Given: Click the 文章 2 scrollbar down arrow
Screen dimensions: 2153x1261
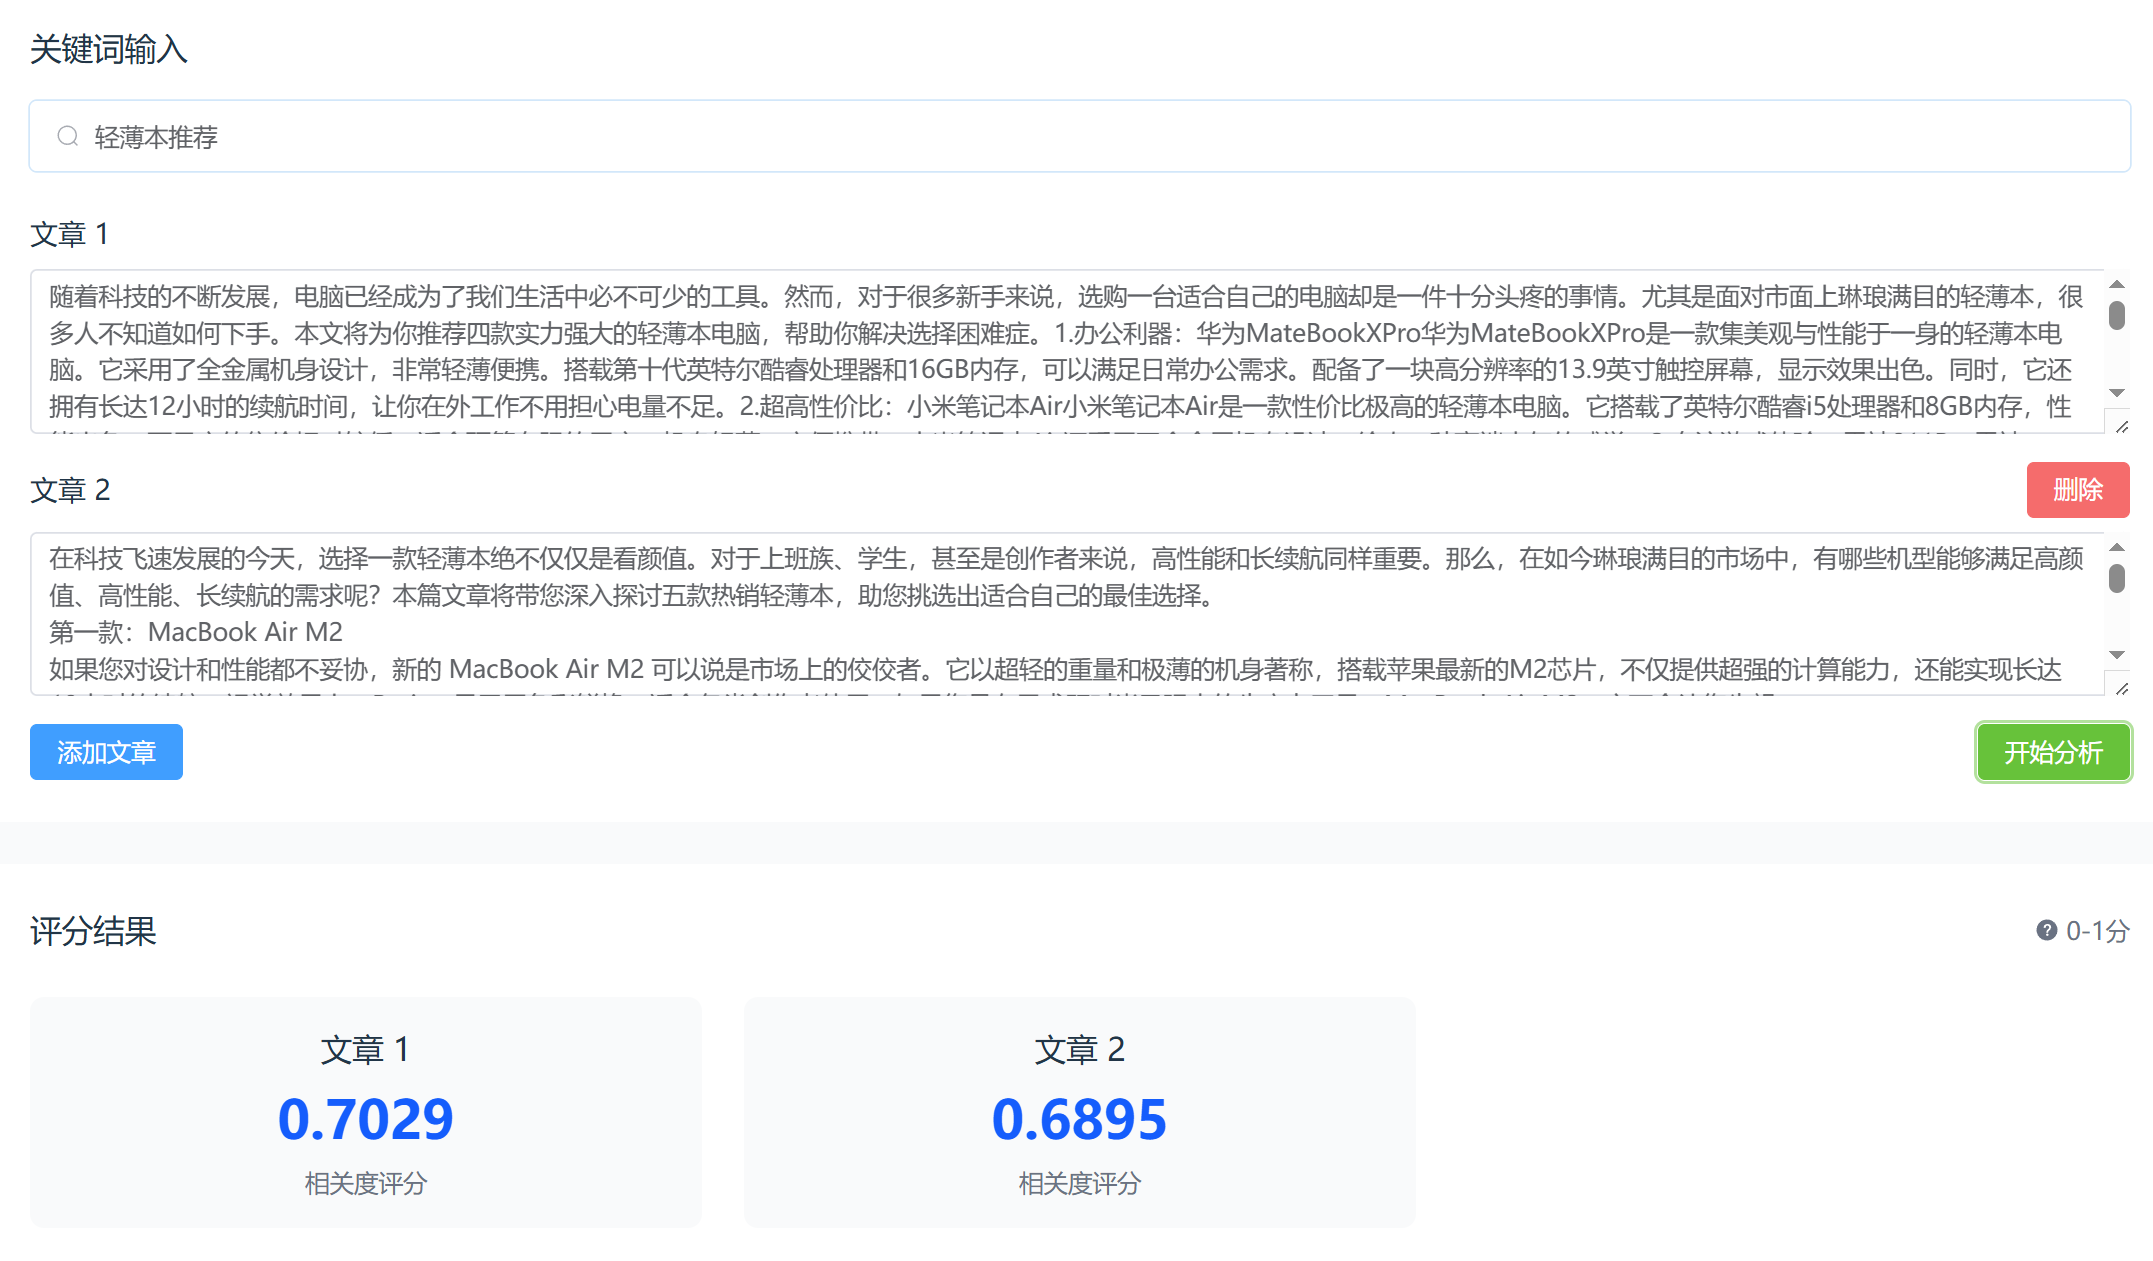Looking at the screenshot, I should [x=2116, y=655].
